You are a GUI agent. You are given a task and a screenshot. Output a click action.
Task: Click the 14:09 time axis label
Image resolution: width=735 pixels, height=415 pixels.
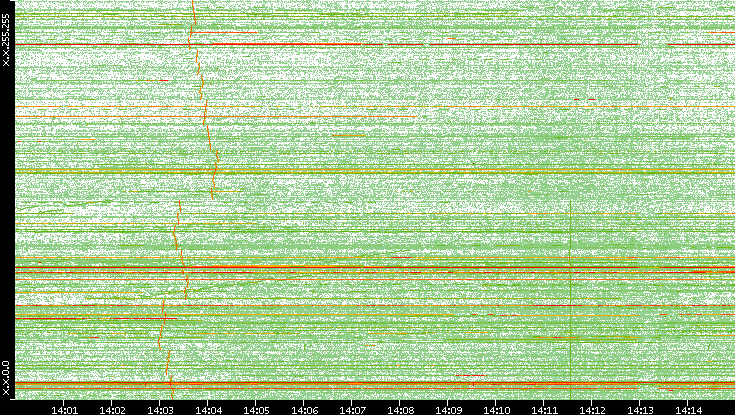point(448,410)
